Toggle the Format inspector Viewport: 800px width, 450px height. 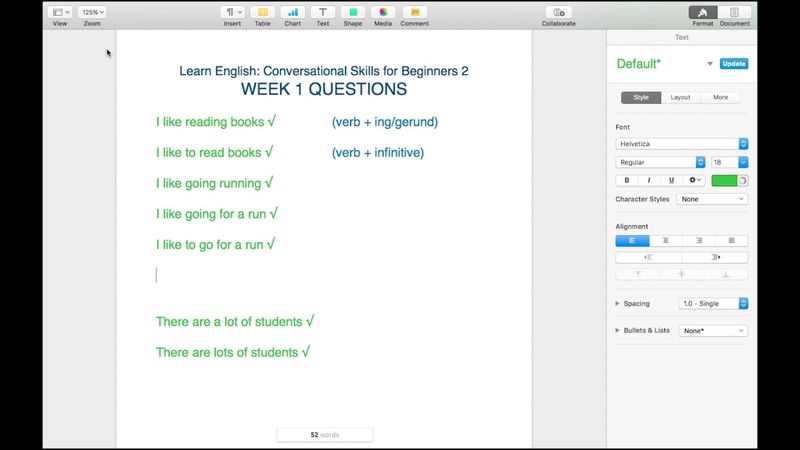(703, 12)
